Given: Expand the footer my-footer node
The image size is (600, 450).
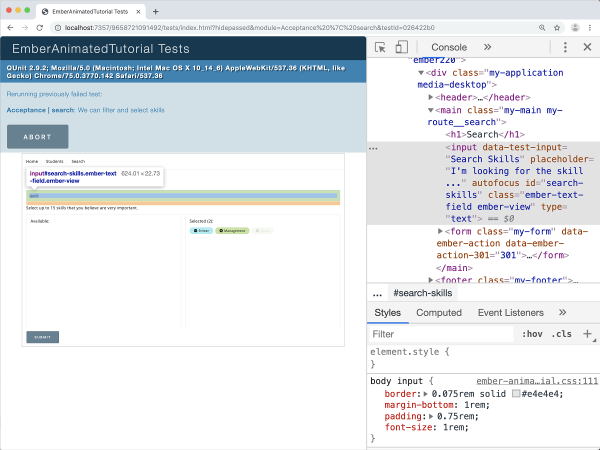Looking at the screenshot, I should click(x=430, y=280).
